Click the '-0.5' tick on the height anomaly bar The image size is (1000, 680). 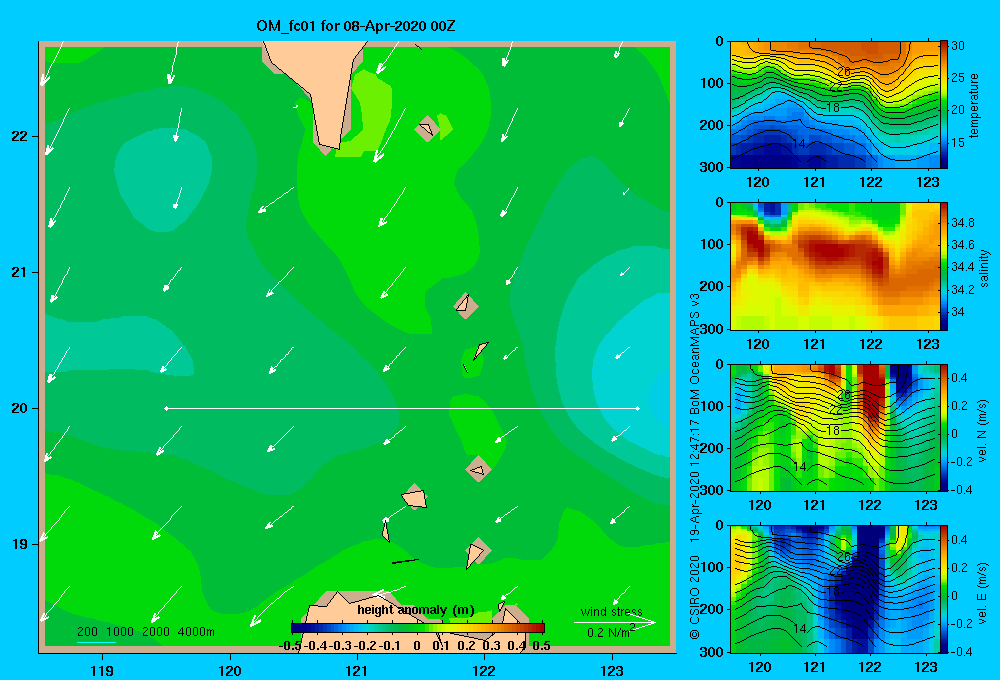pyautogui.click(x=290, y=646)
